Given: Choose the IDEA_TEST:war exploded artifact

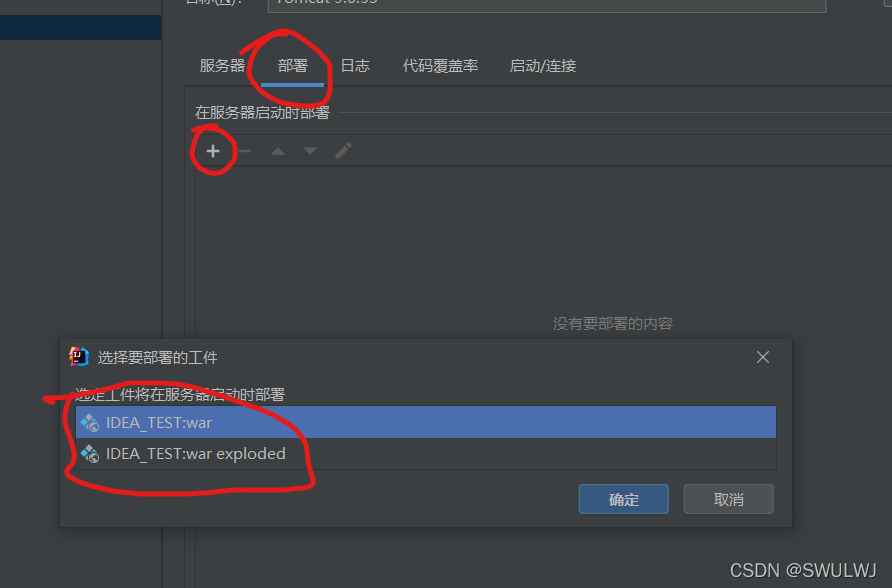Looking at the screenshot, I should pyautogui.click(x=426, y=454).
